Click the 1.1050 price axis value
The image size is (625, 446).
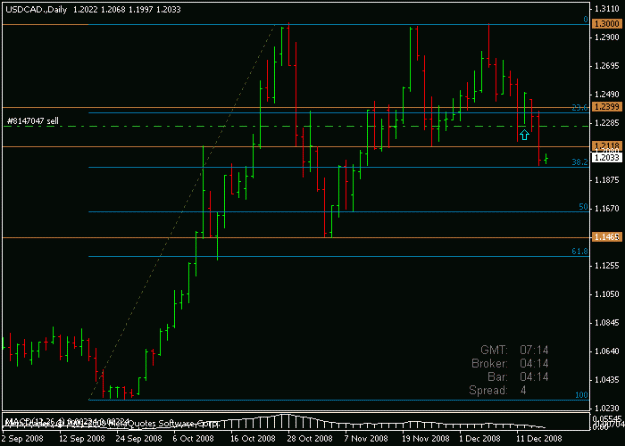click(x=607, y=294)
